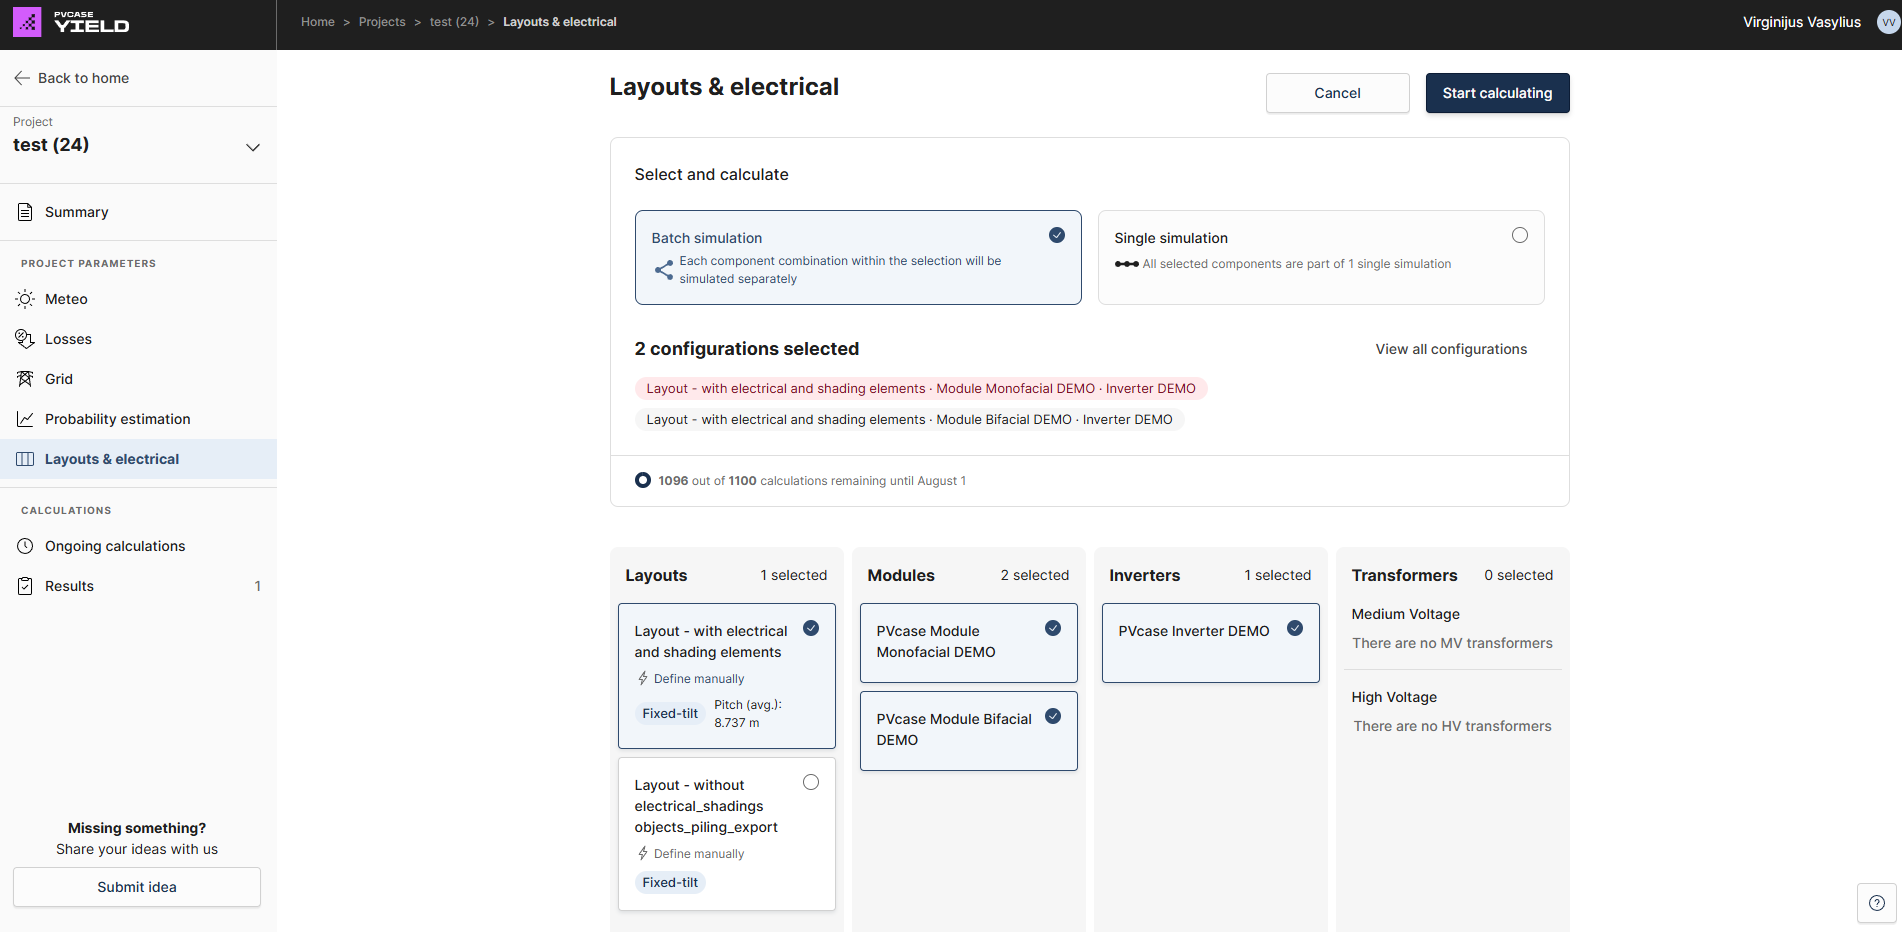
Task: Click the username Virginijus Vasylius
Action: 1802,22
